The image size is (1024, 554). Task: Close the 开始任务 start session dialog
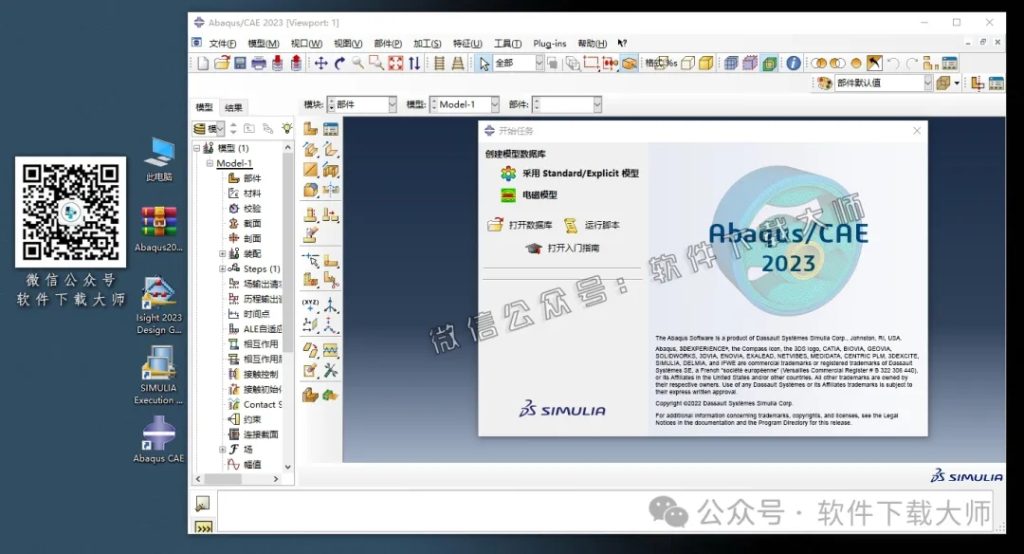(917, 131)
